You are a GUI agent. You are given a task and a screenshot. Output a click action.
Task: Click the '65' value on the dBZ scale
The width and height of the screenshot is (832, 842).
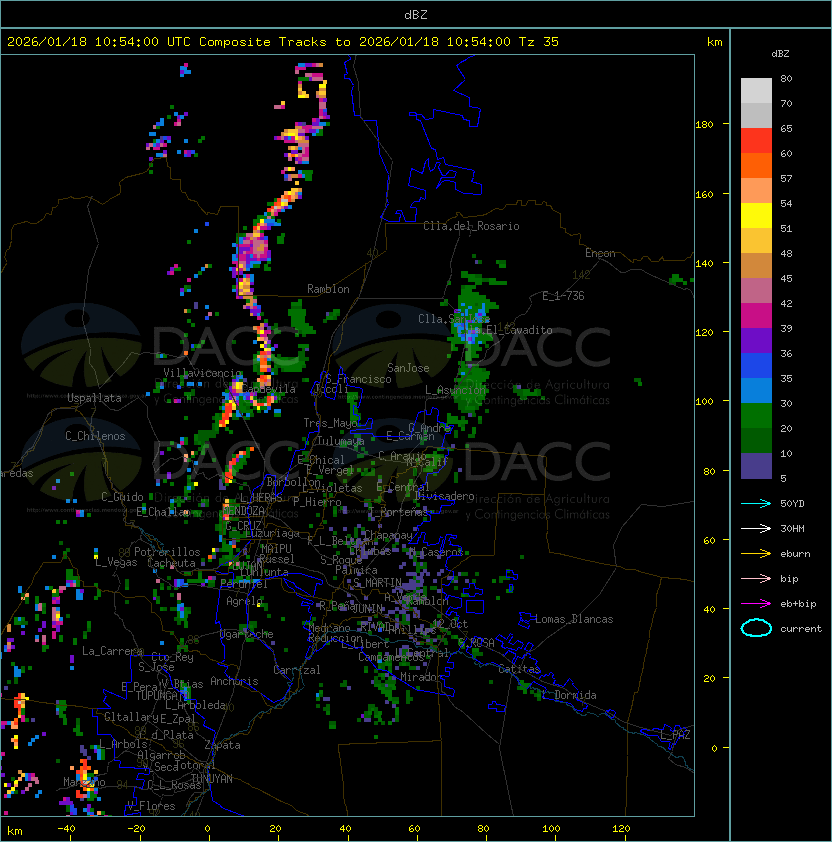(786, 128)
